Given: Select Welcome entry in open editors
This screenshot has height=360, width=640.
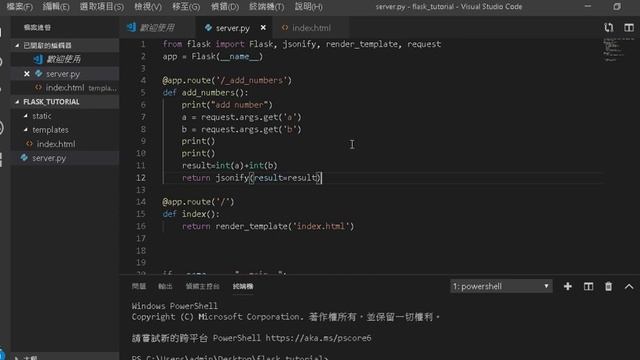Looking at the screenshot, I should (65, 59).
